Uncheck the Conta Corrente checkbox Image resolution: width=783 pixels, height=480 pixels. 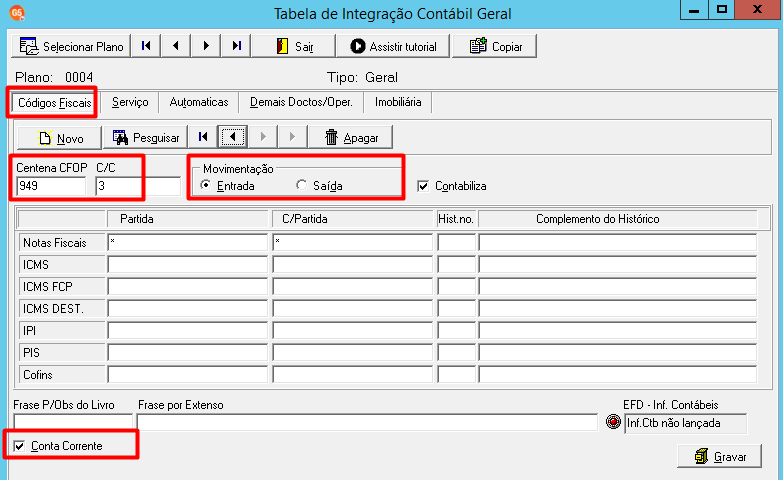(19, 446)
